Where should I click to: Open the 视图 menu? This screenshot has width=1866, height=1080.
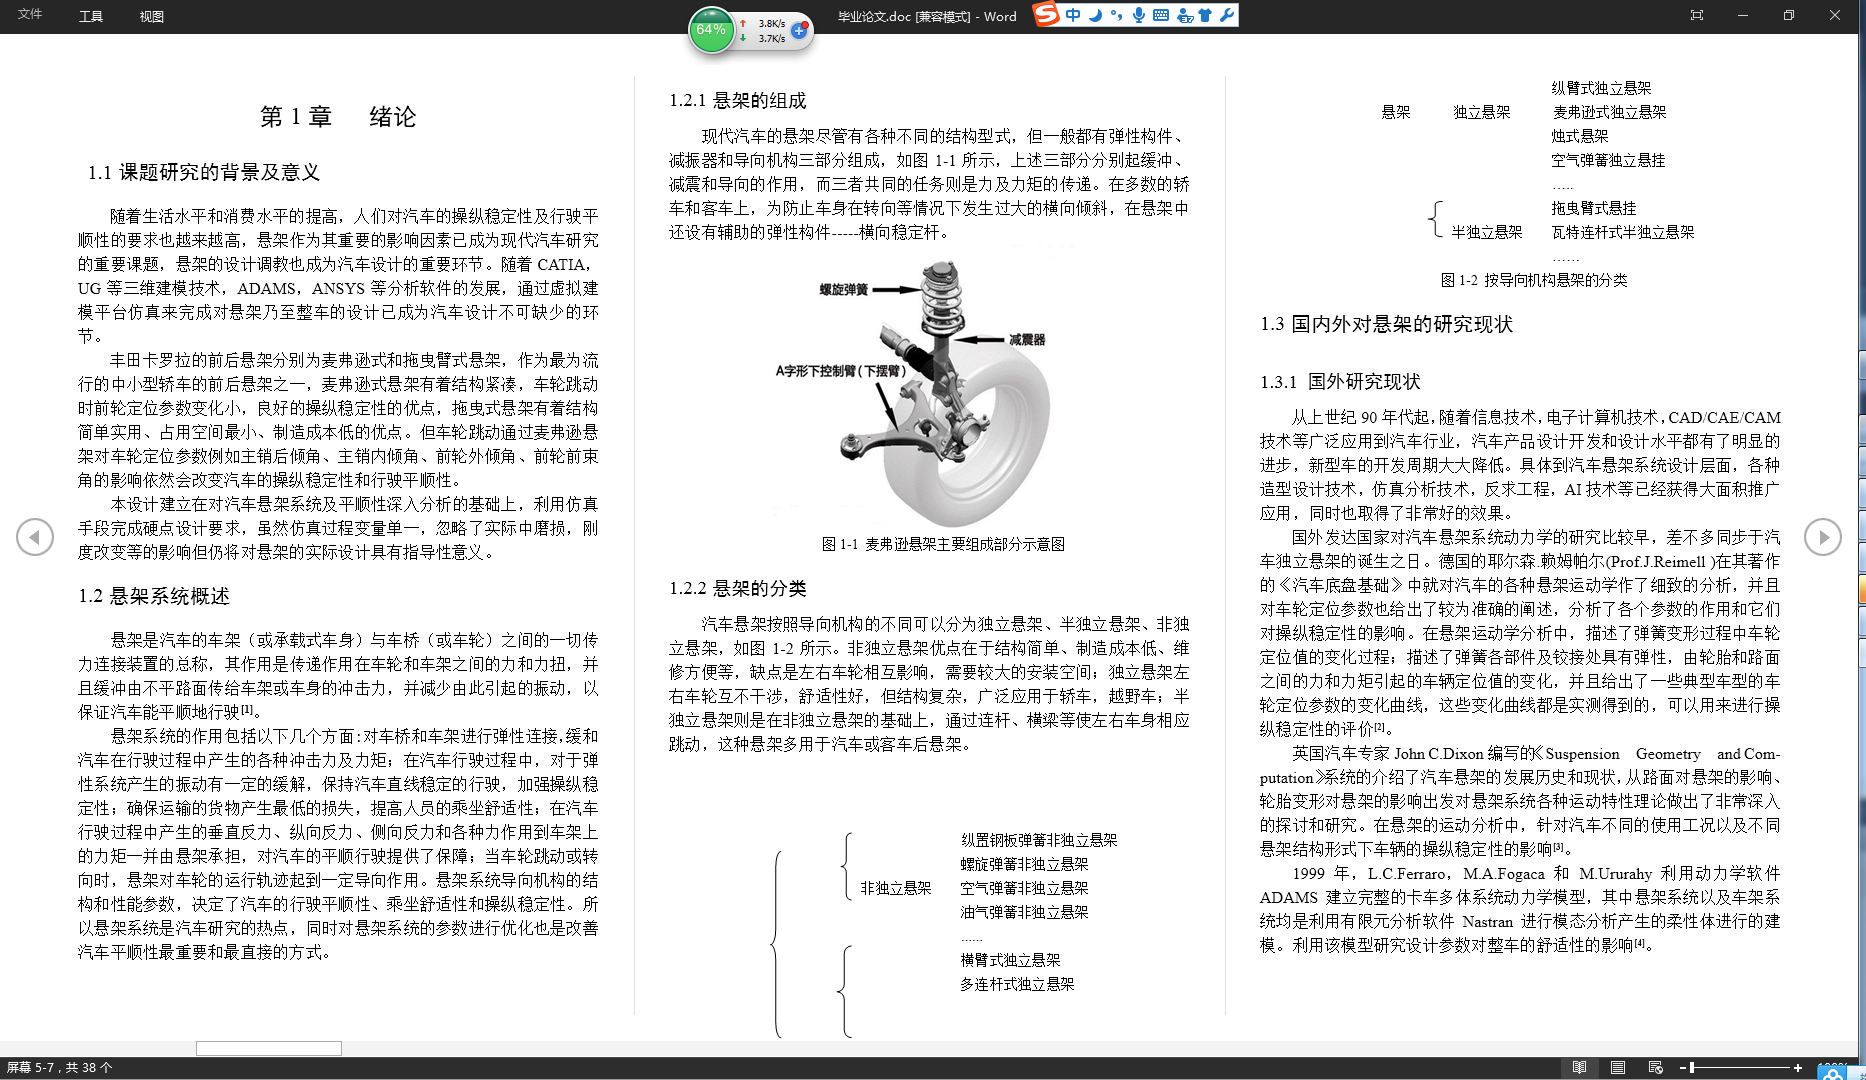coord(152,16)
